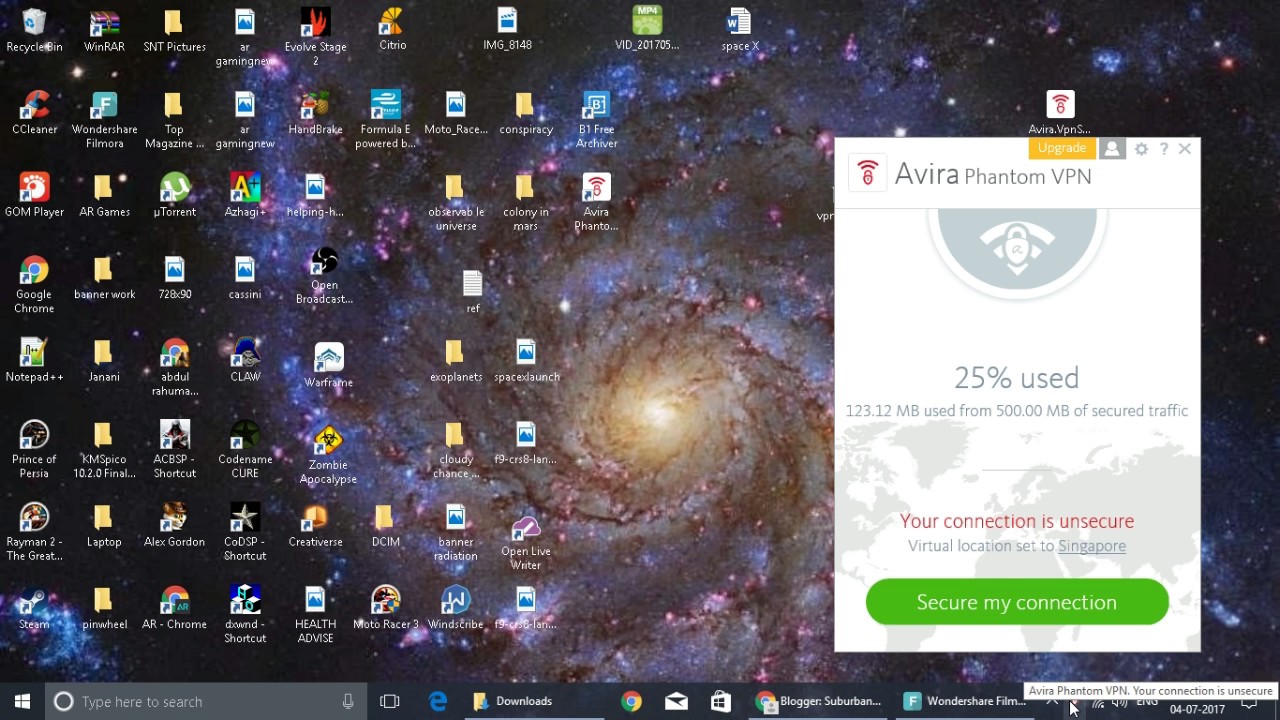Select the ref text file icon
The width and height of the screenshot is (1280, 720).
click(x=473, y=292)
